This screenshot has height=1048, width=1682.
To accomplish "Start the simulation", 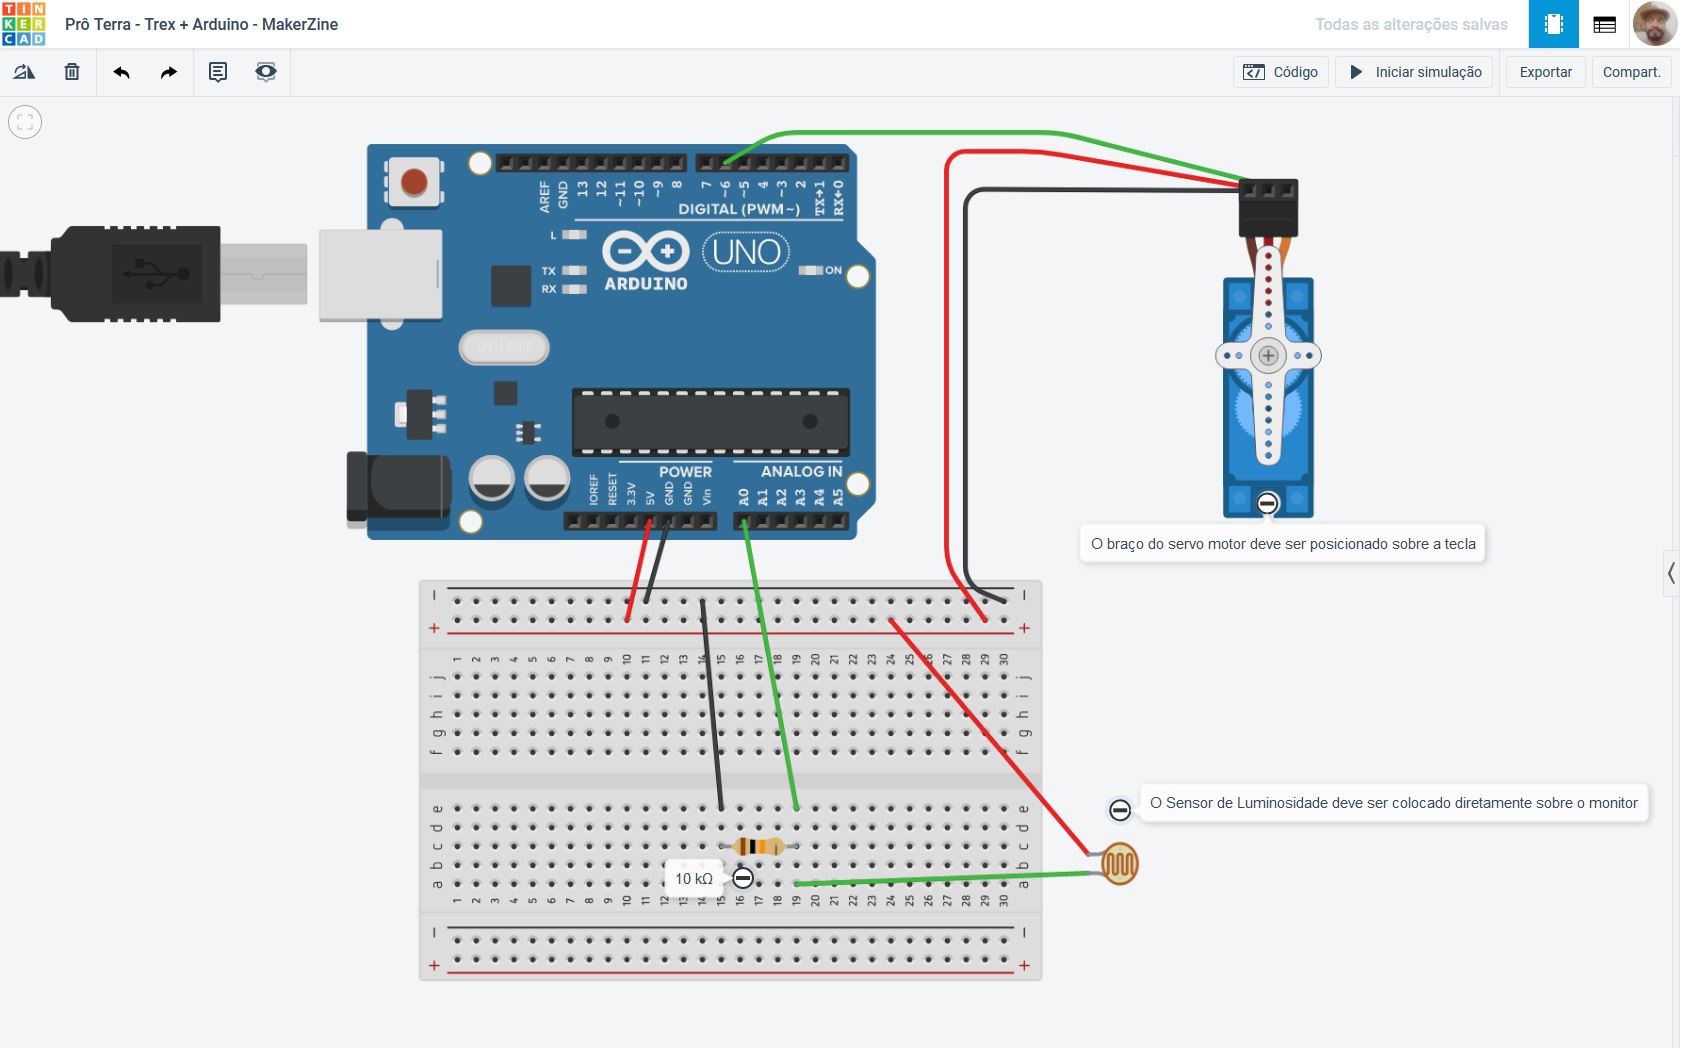I will click(1415, 72).
